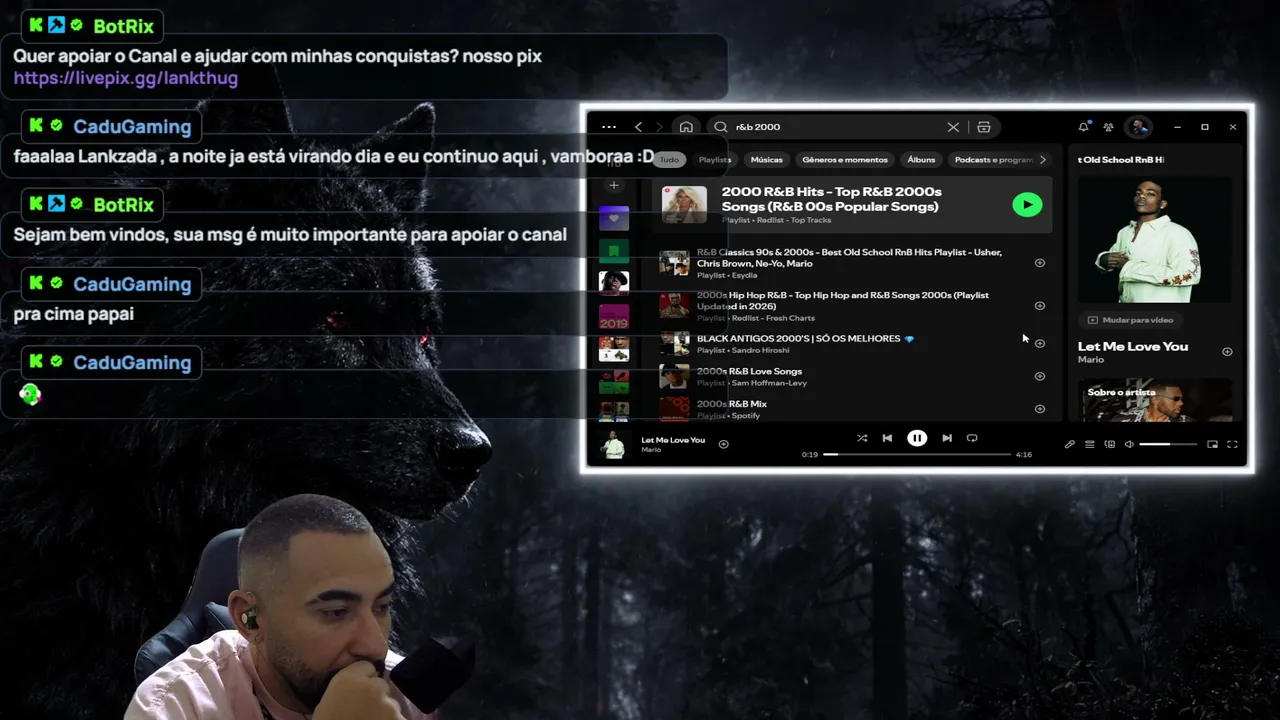The image size is (1280, 720).
Task: Create a new playlist with plus icon
Action: (614, 185)
